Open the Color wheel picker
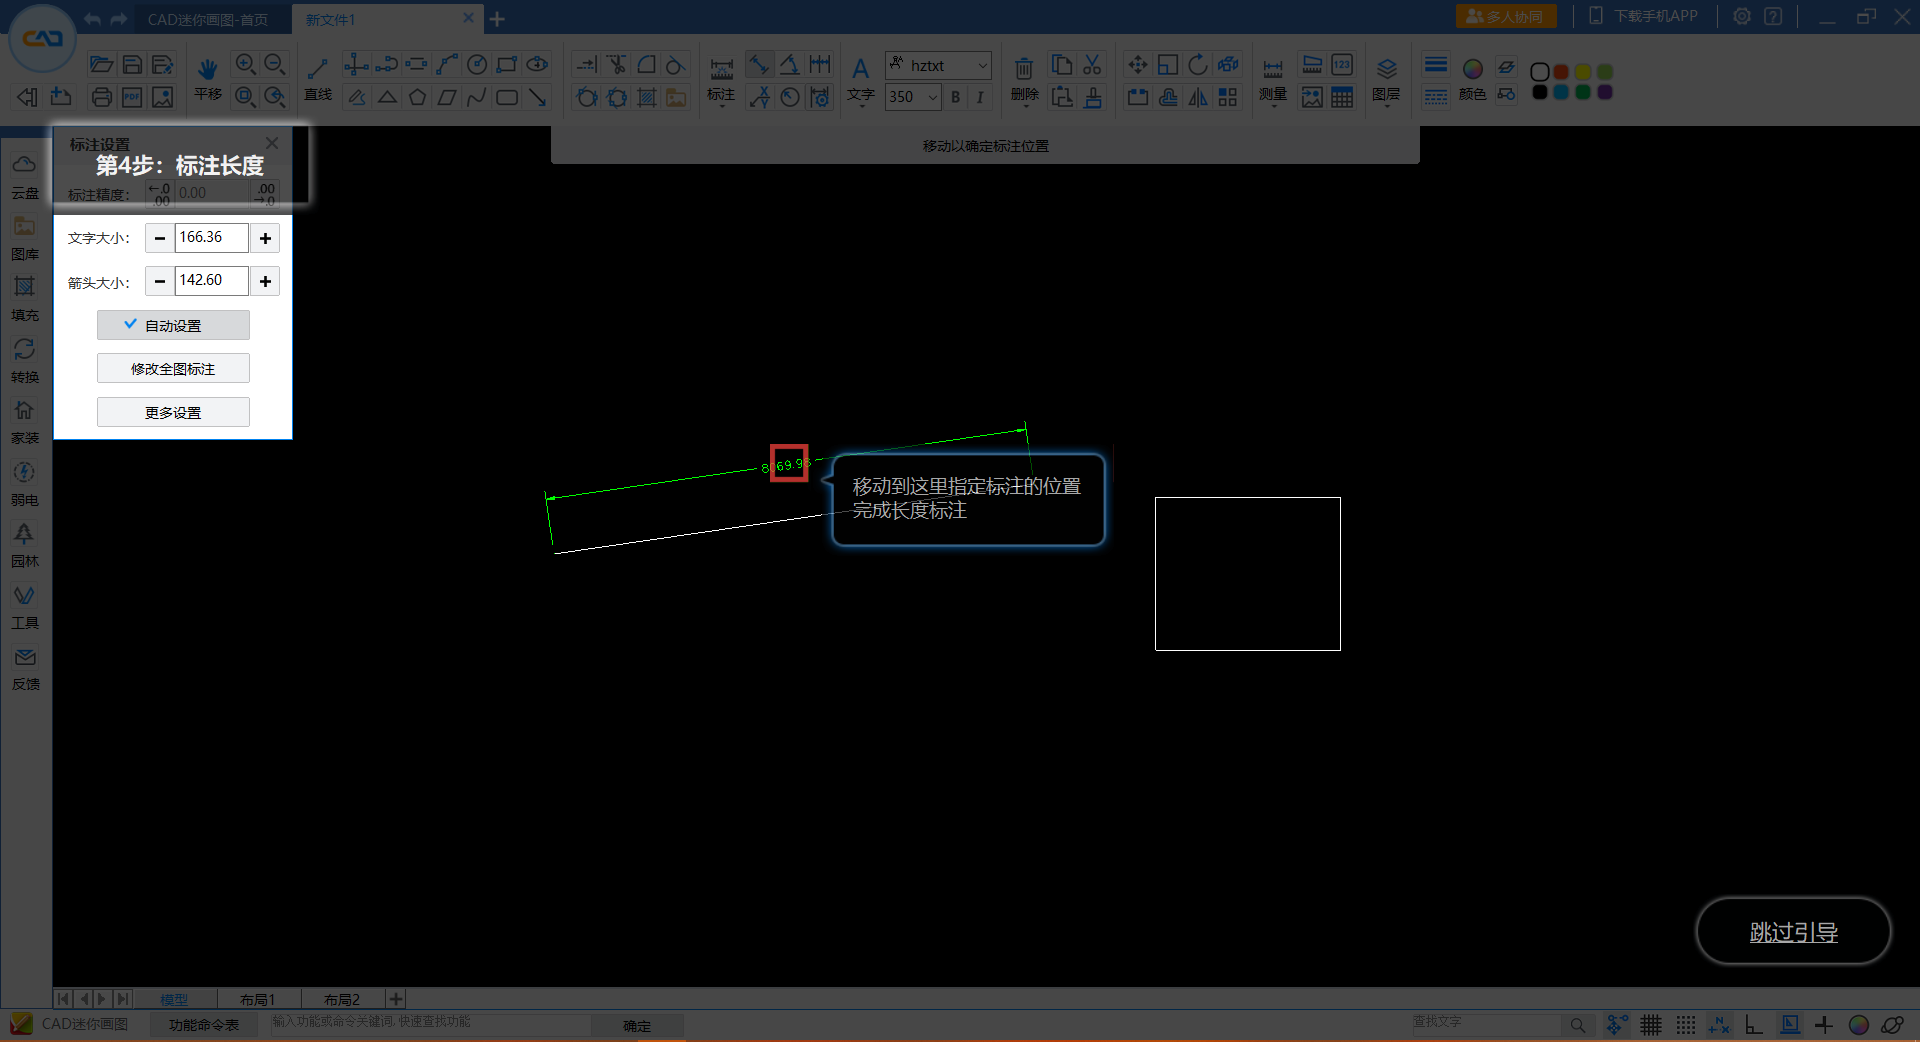This screenshot has height=1042, width=1920. 1472,69
